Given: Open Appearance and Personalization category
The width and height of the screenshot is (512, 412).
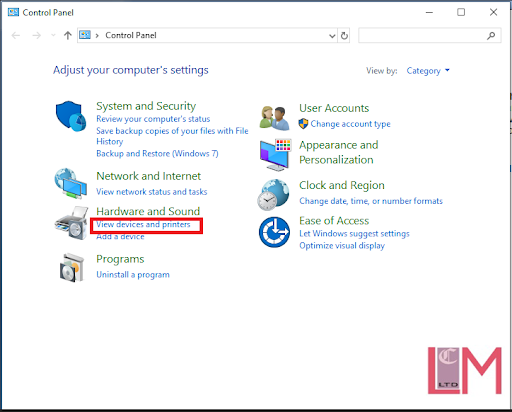Looking at the screenshot, I should (339, 152).
